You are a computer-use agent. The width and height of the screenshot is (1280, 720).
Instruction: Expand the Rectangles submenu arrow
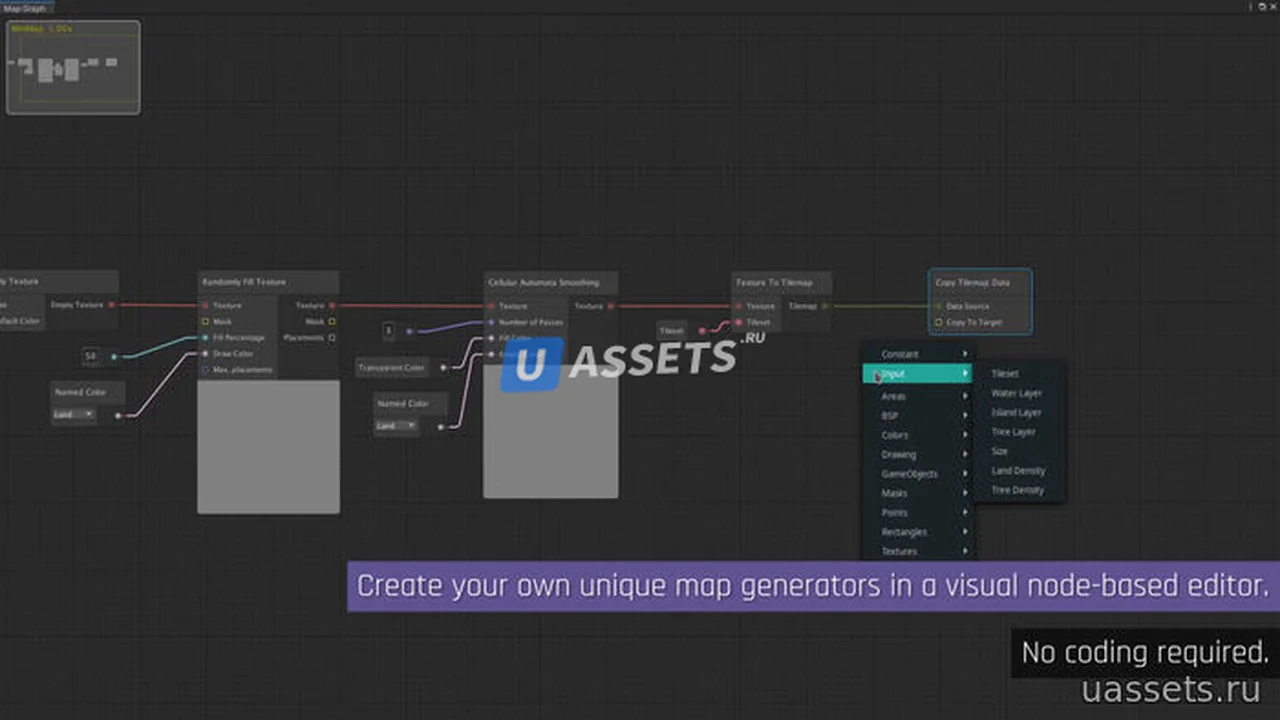[x=965, y=532]
